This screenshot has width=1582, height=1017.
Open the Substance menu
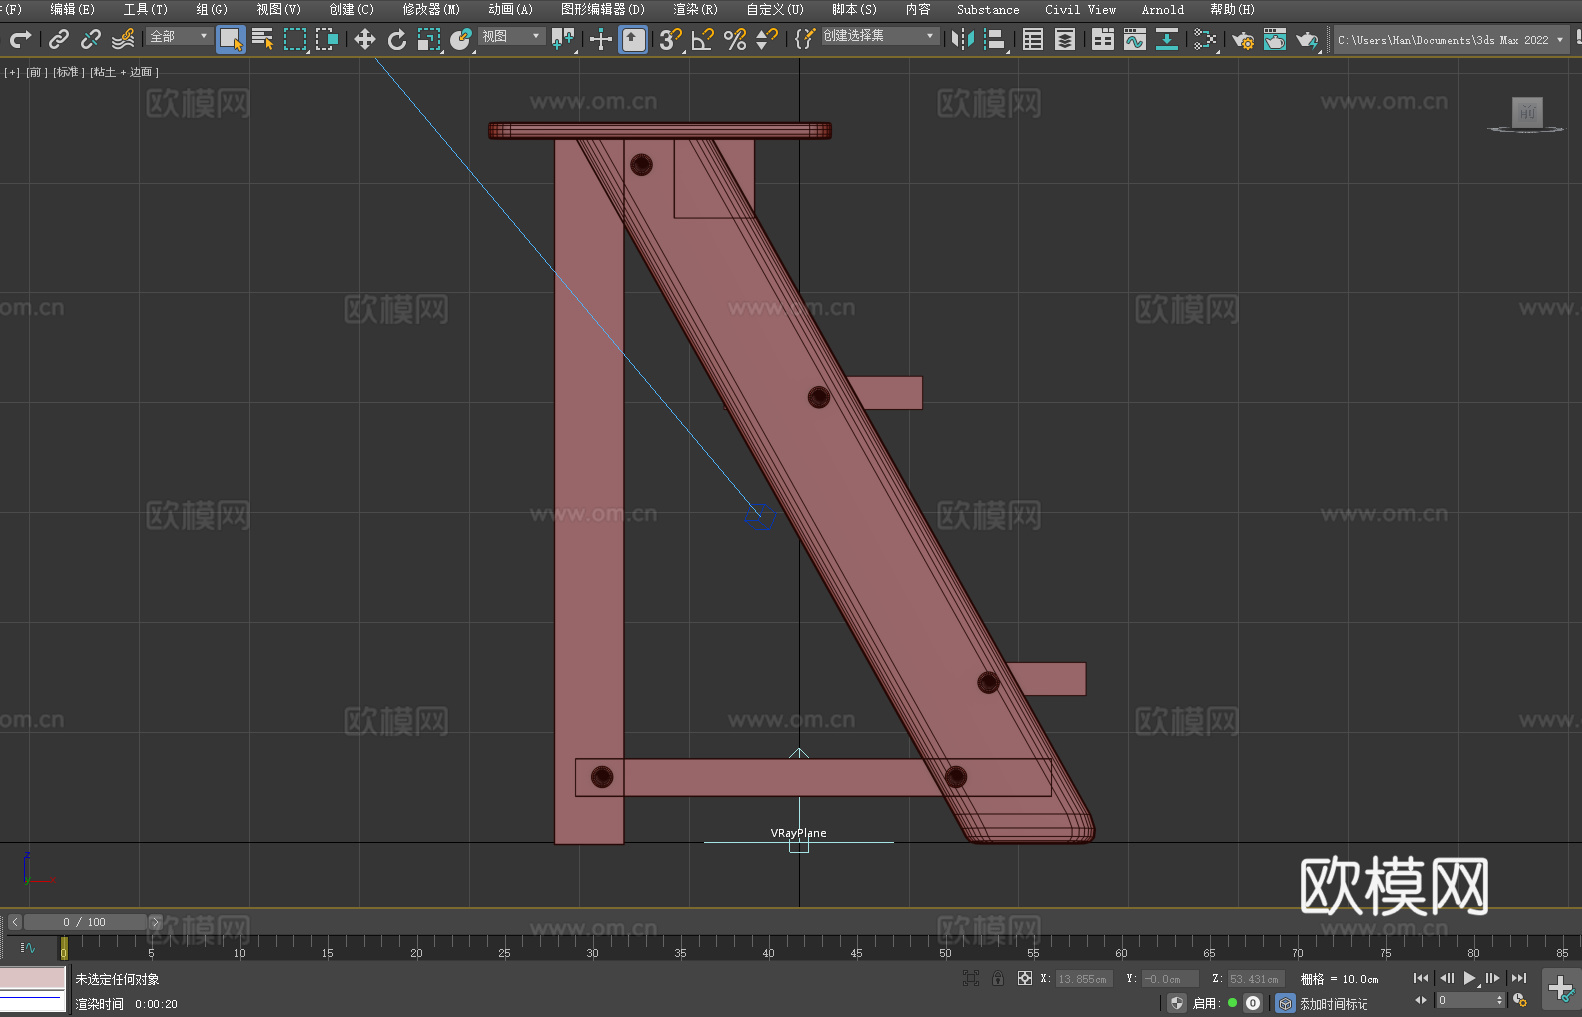click(x=988, y=9)
